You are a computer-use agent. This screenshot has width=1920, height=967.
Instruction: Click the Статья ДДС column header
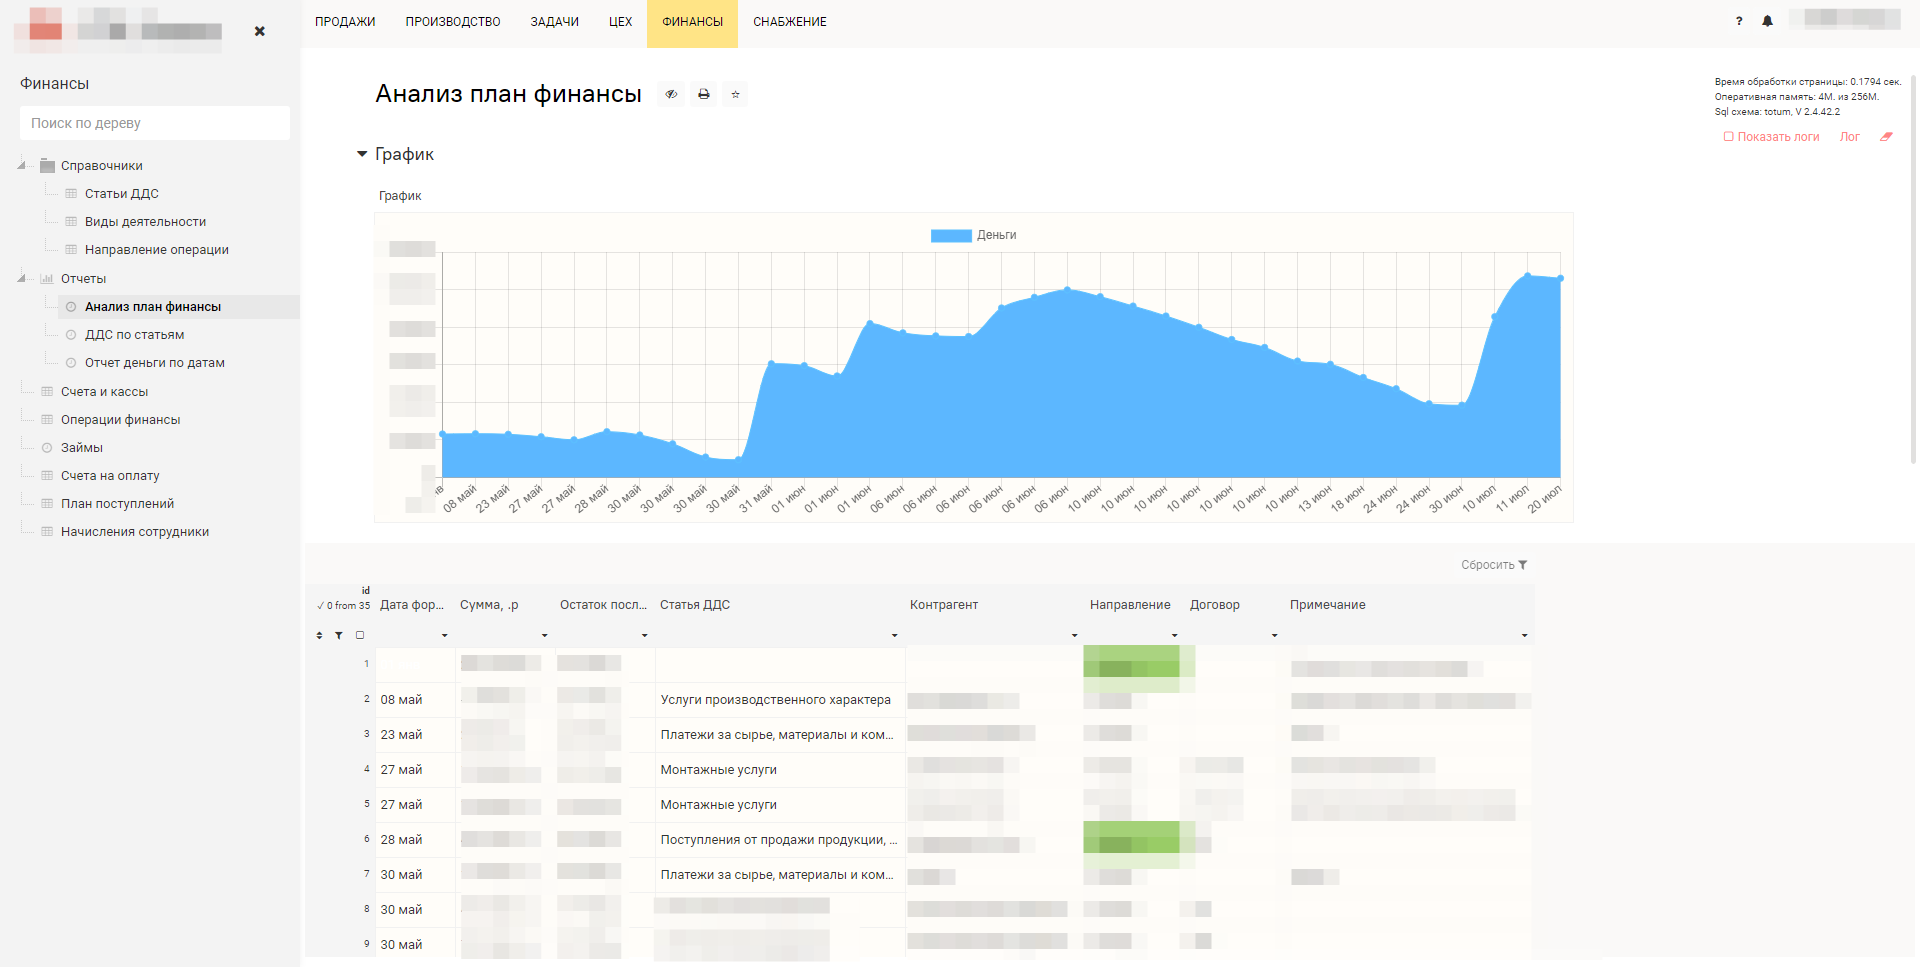pos(695,605)
